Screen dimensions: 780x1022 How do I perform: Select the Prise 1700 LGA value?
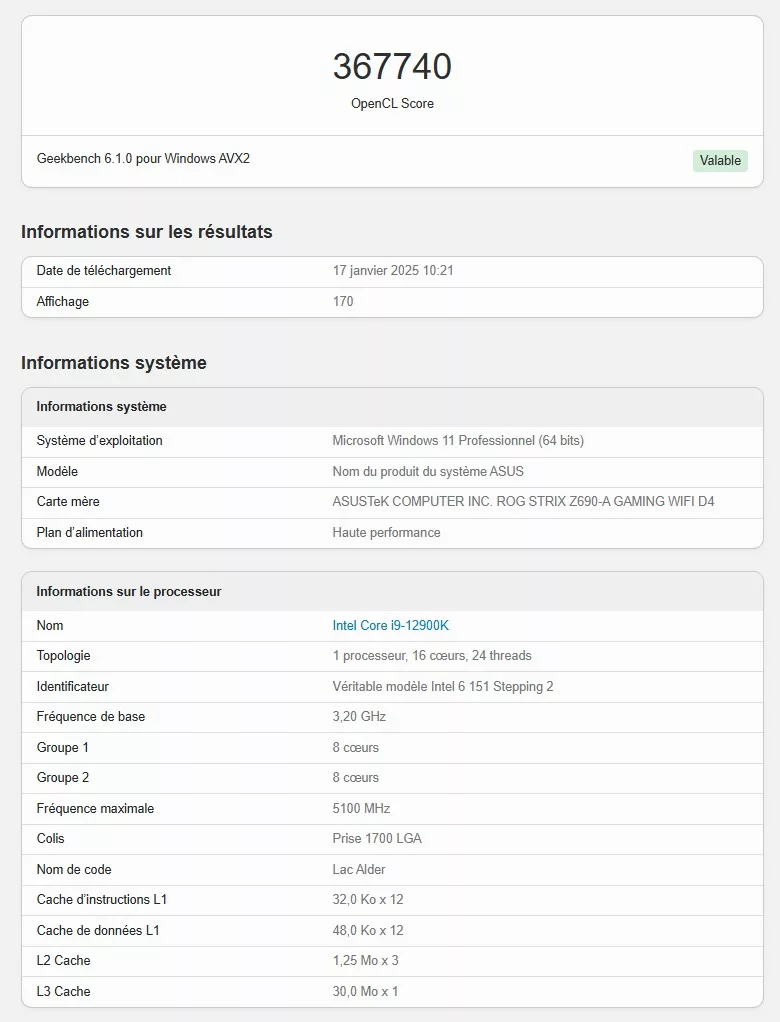pyautogui.click(x=377, y=838)
